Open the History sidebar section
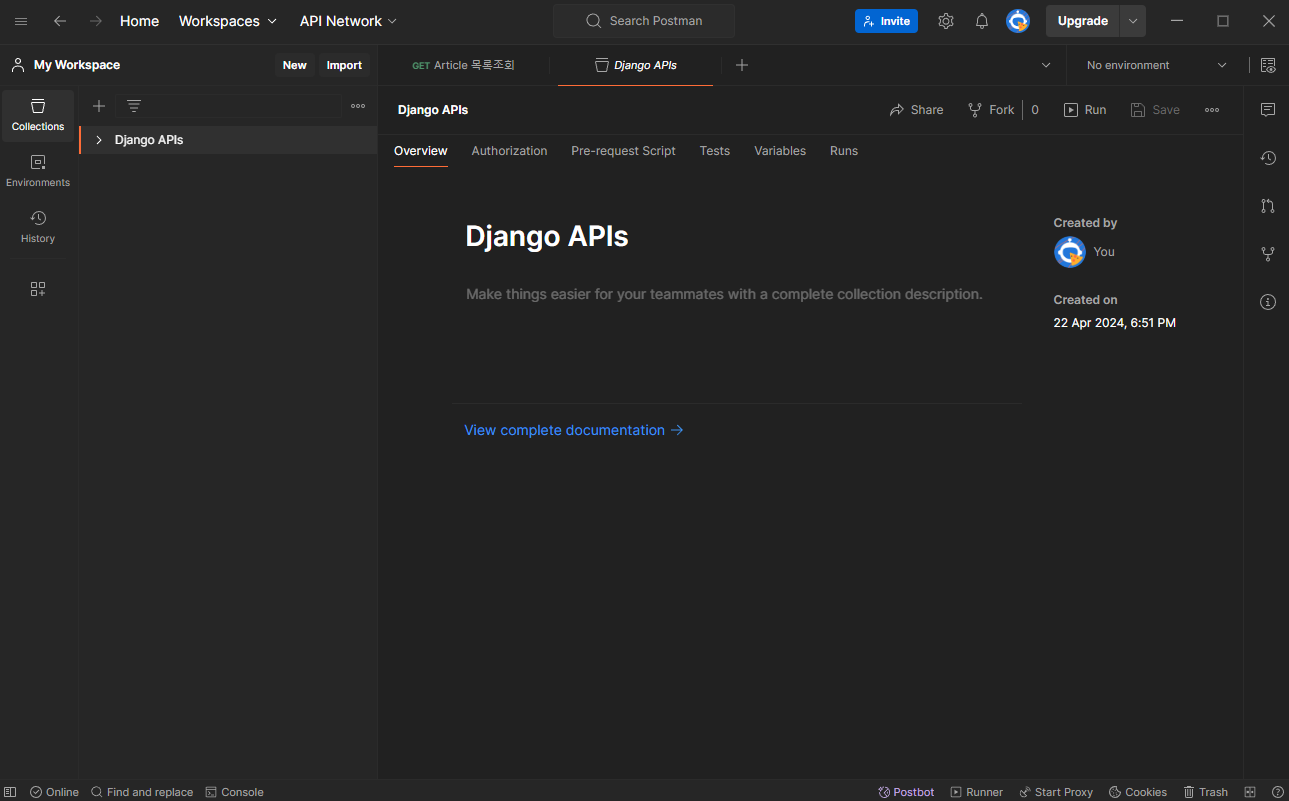This screenshot has height=801, width=1289. point(38,227)
